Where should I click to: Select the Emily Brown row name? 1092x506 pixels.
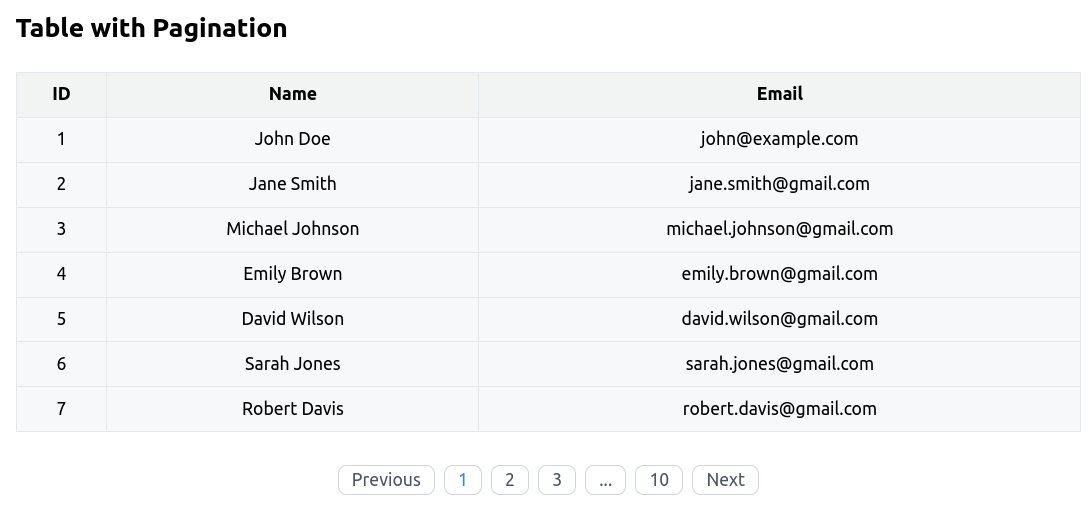click(292, 274)
